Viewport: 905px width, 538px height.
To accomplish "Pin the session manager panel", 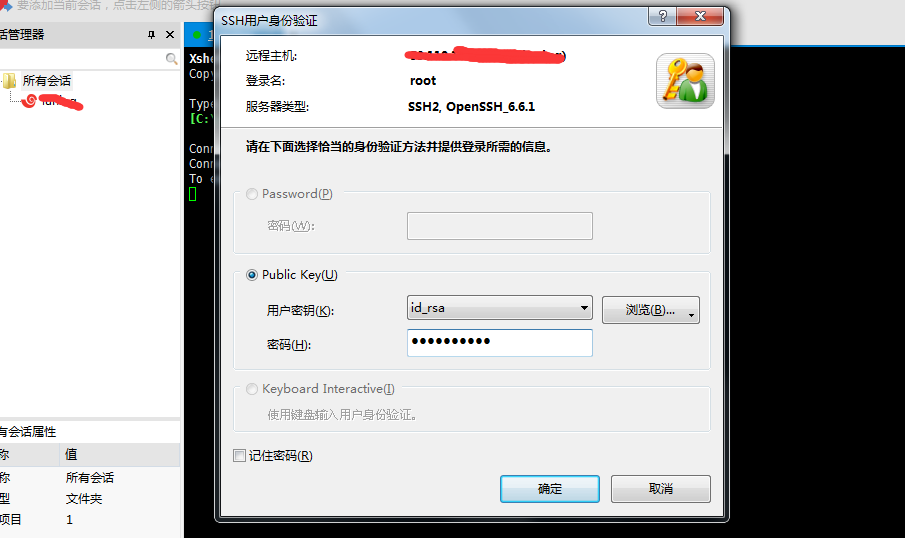I will (151, 35).
